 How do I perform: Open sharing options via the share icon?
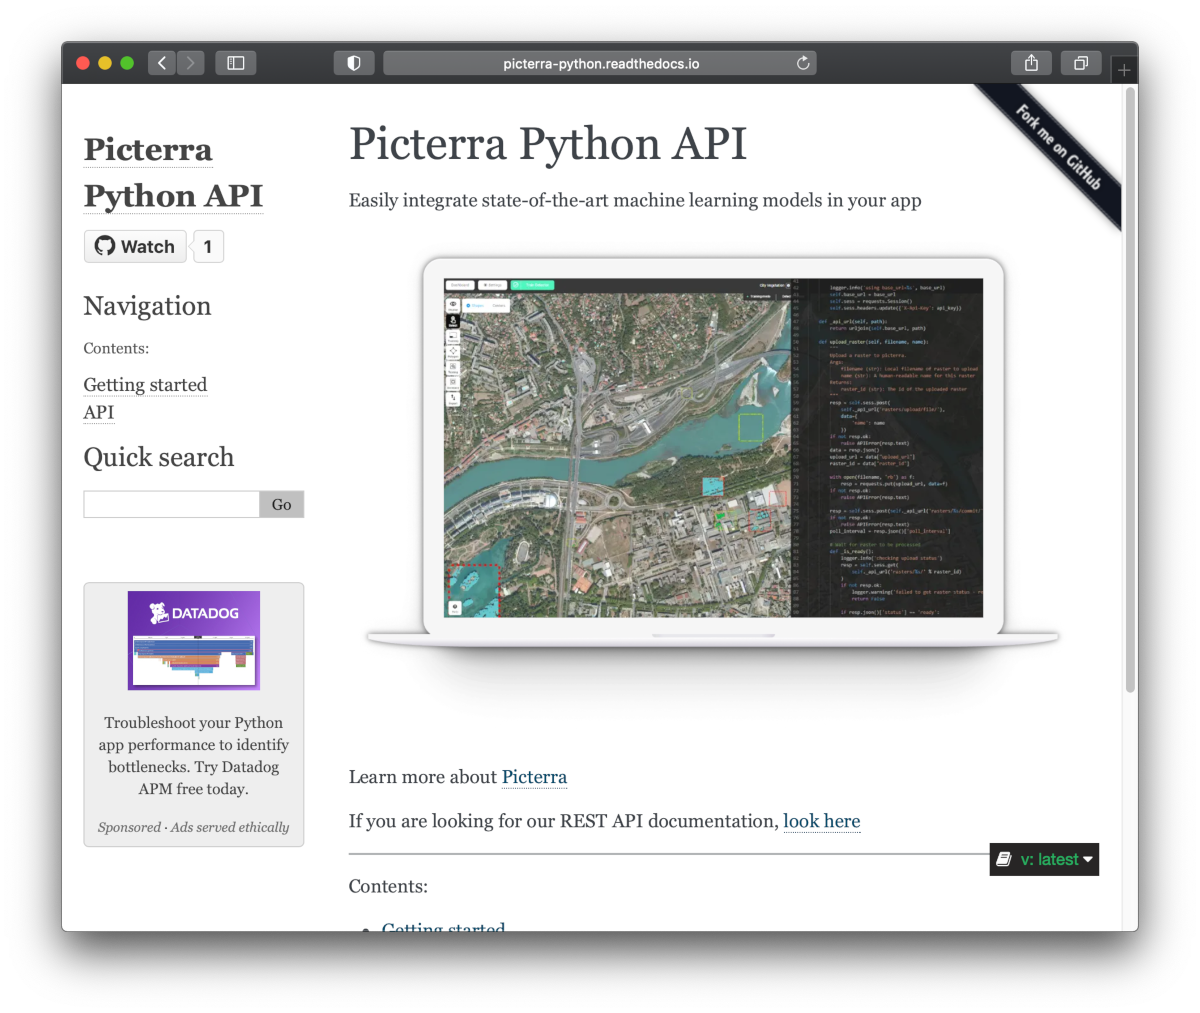pyautogui.click(x=1031, y=62)
